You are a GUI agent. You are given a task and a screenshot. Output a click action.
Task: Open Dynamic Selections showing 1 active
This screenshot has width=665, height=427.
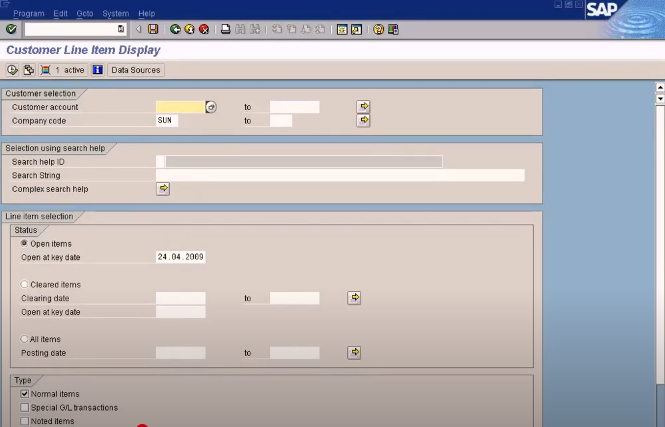click(63, 70)
